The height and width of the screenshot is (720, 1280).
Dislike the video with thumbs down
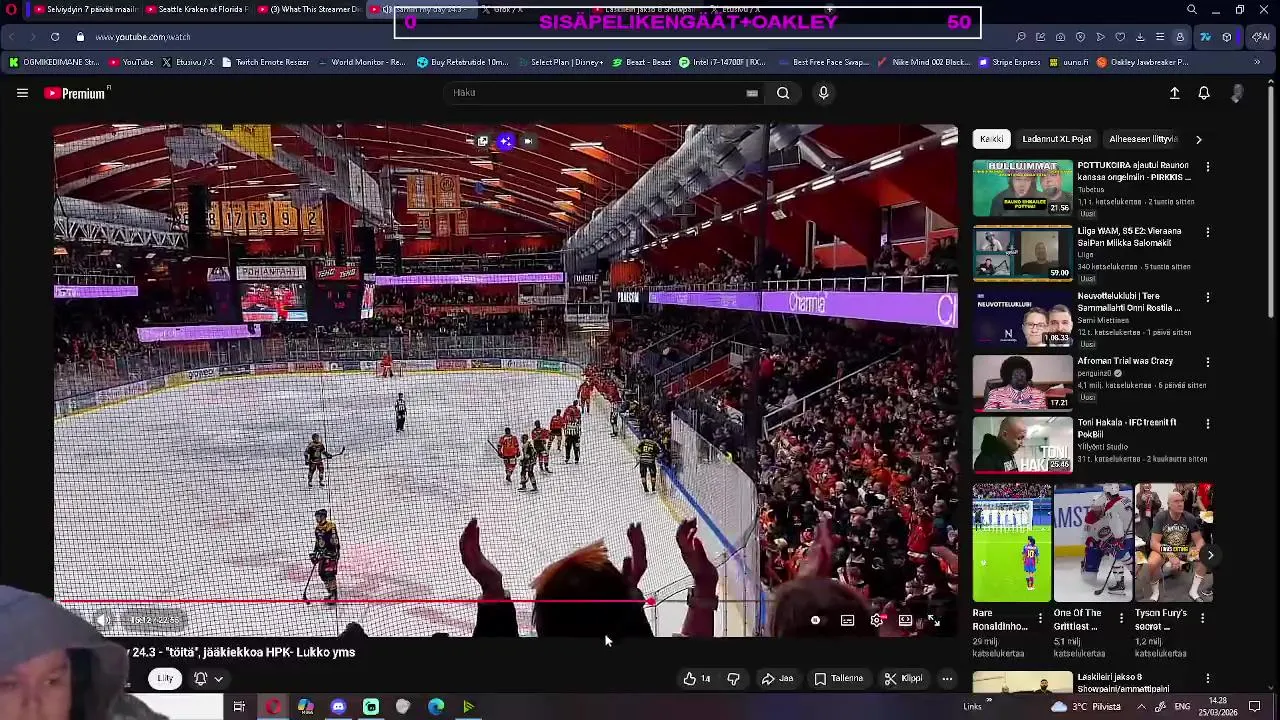pyautogui.click(x=733, y=679)
